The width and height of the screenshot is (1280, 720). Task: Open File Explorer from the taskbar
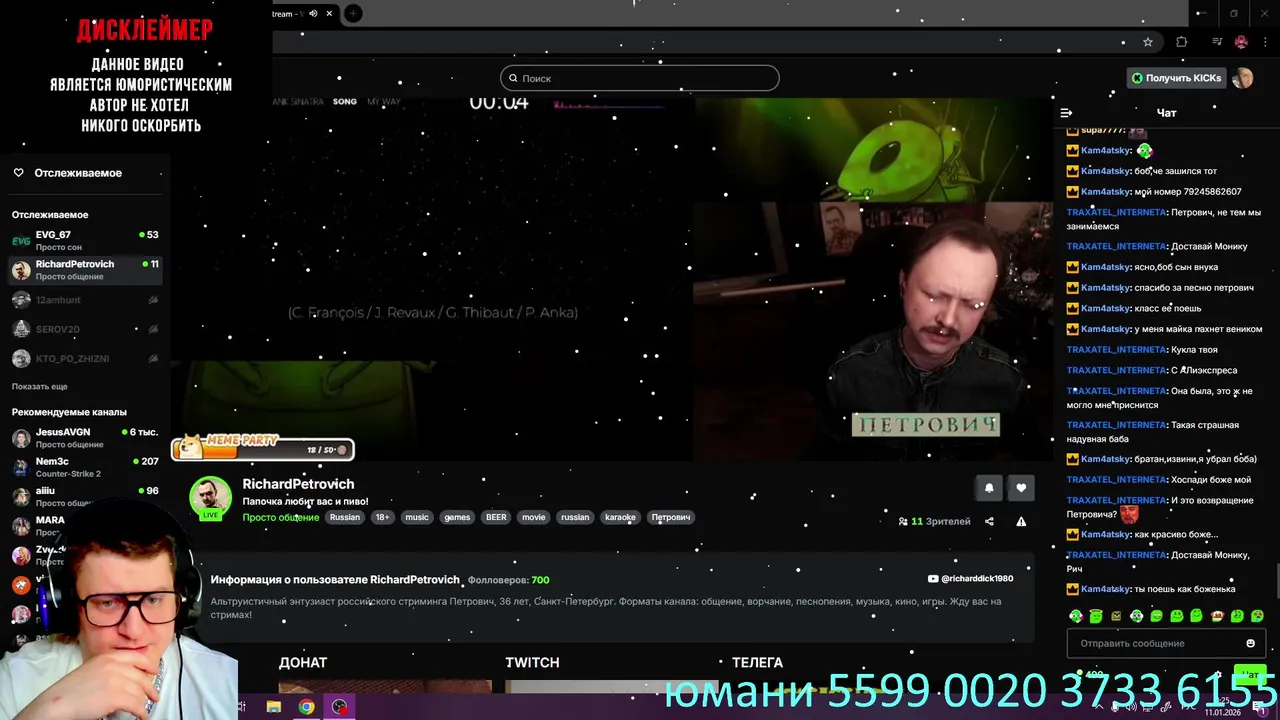point(273,707)
